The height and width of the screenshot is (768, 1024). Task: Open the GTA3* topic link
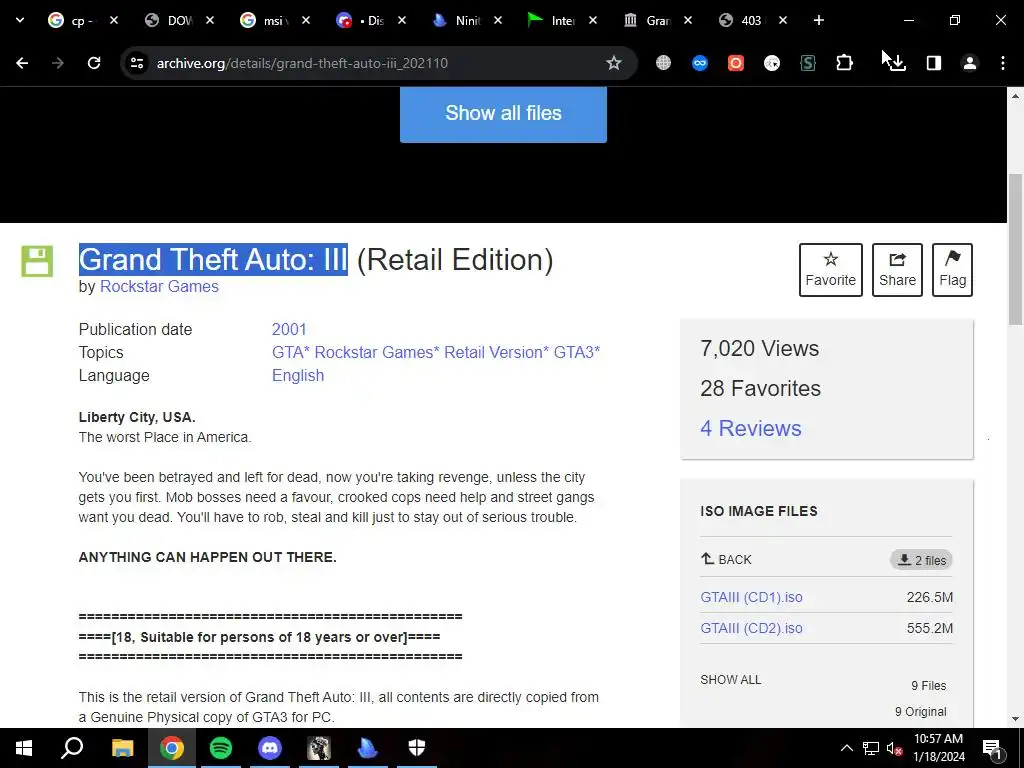tap(577, 353)
